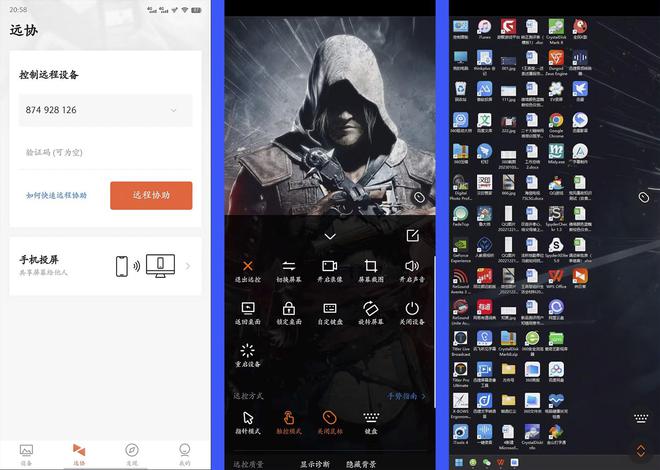Open 111.jpg image file on remote desktop
Viewport: 660px width, 470px height.
click(508, 93)
